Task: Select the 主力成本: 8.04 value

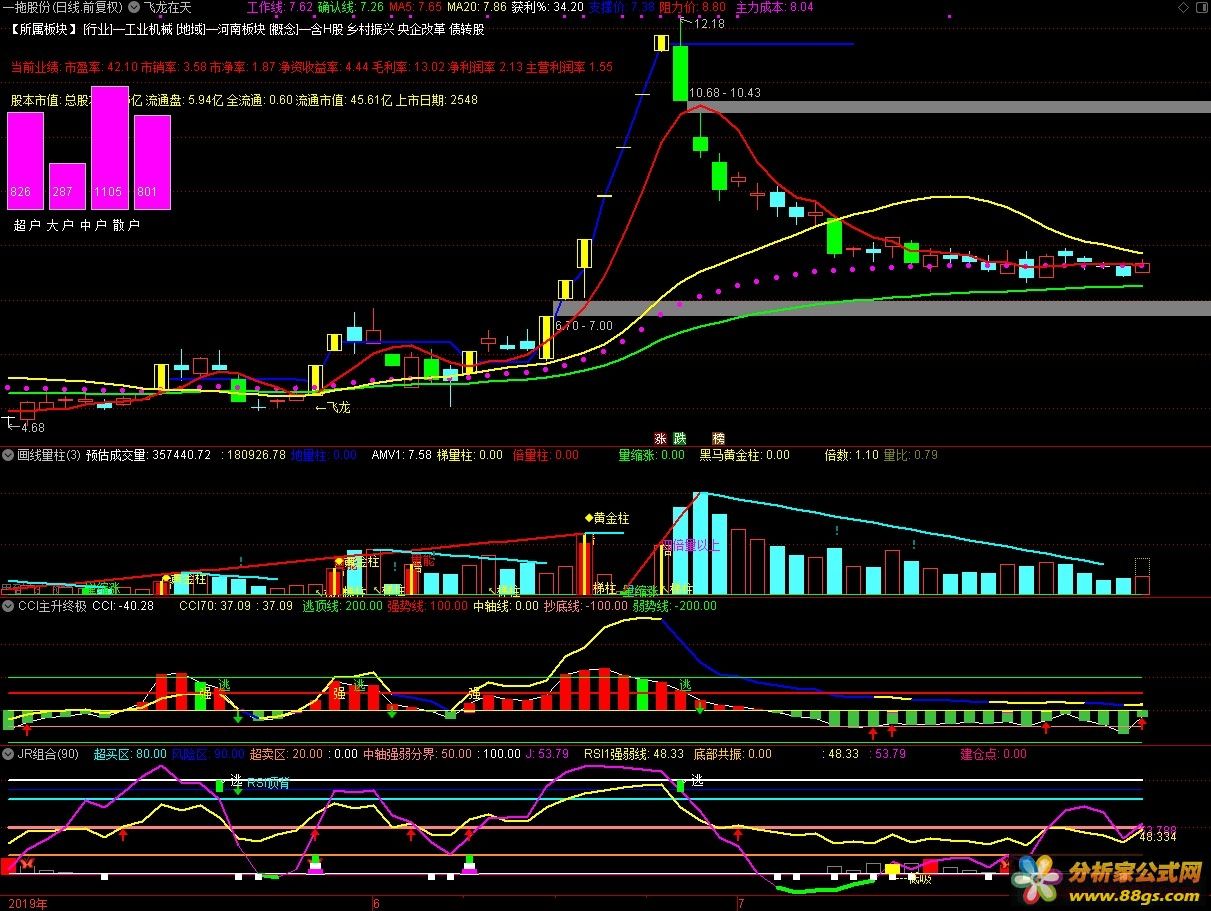Action: pos(775,7)
